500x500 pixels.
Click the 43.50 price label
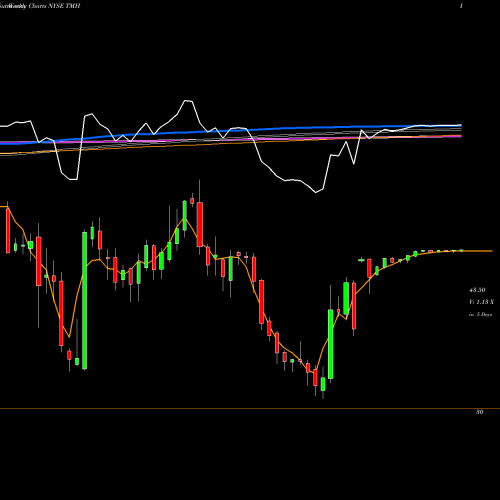pos(477,290)
